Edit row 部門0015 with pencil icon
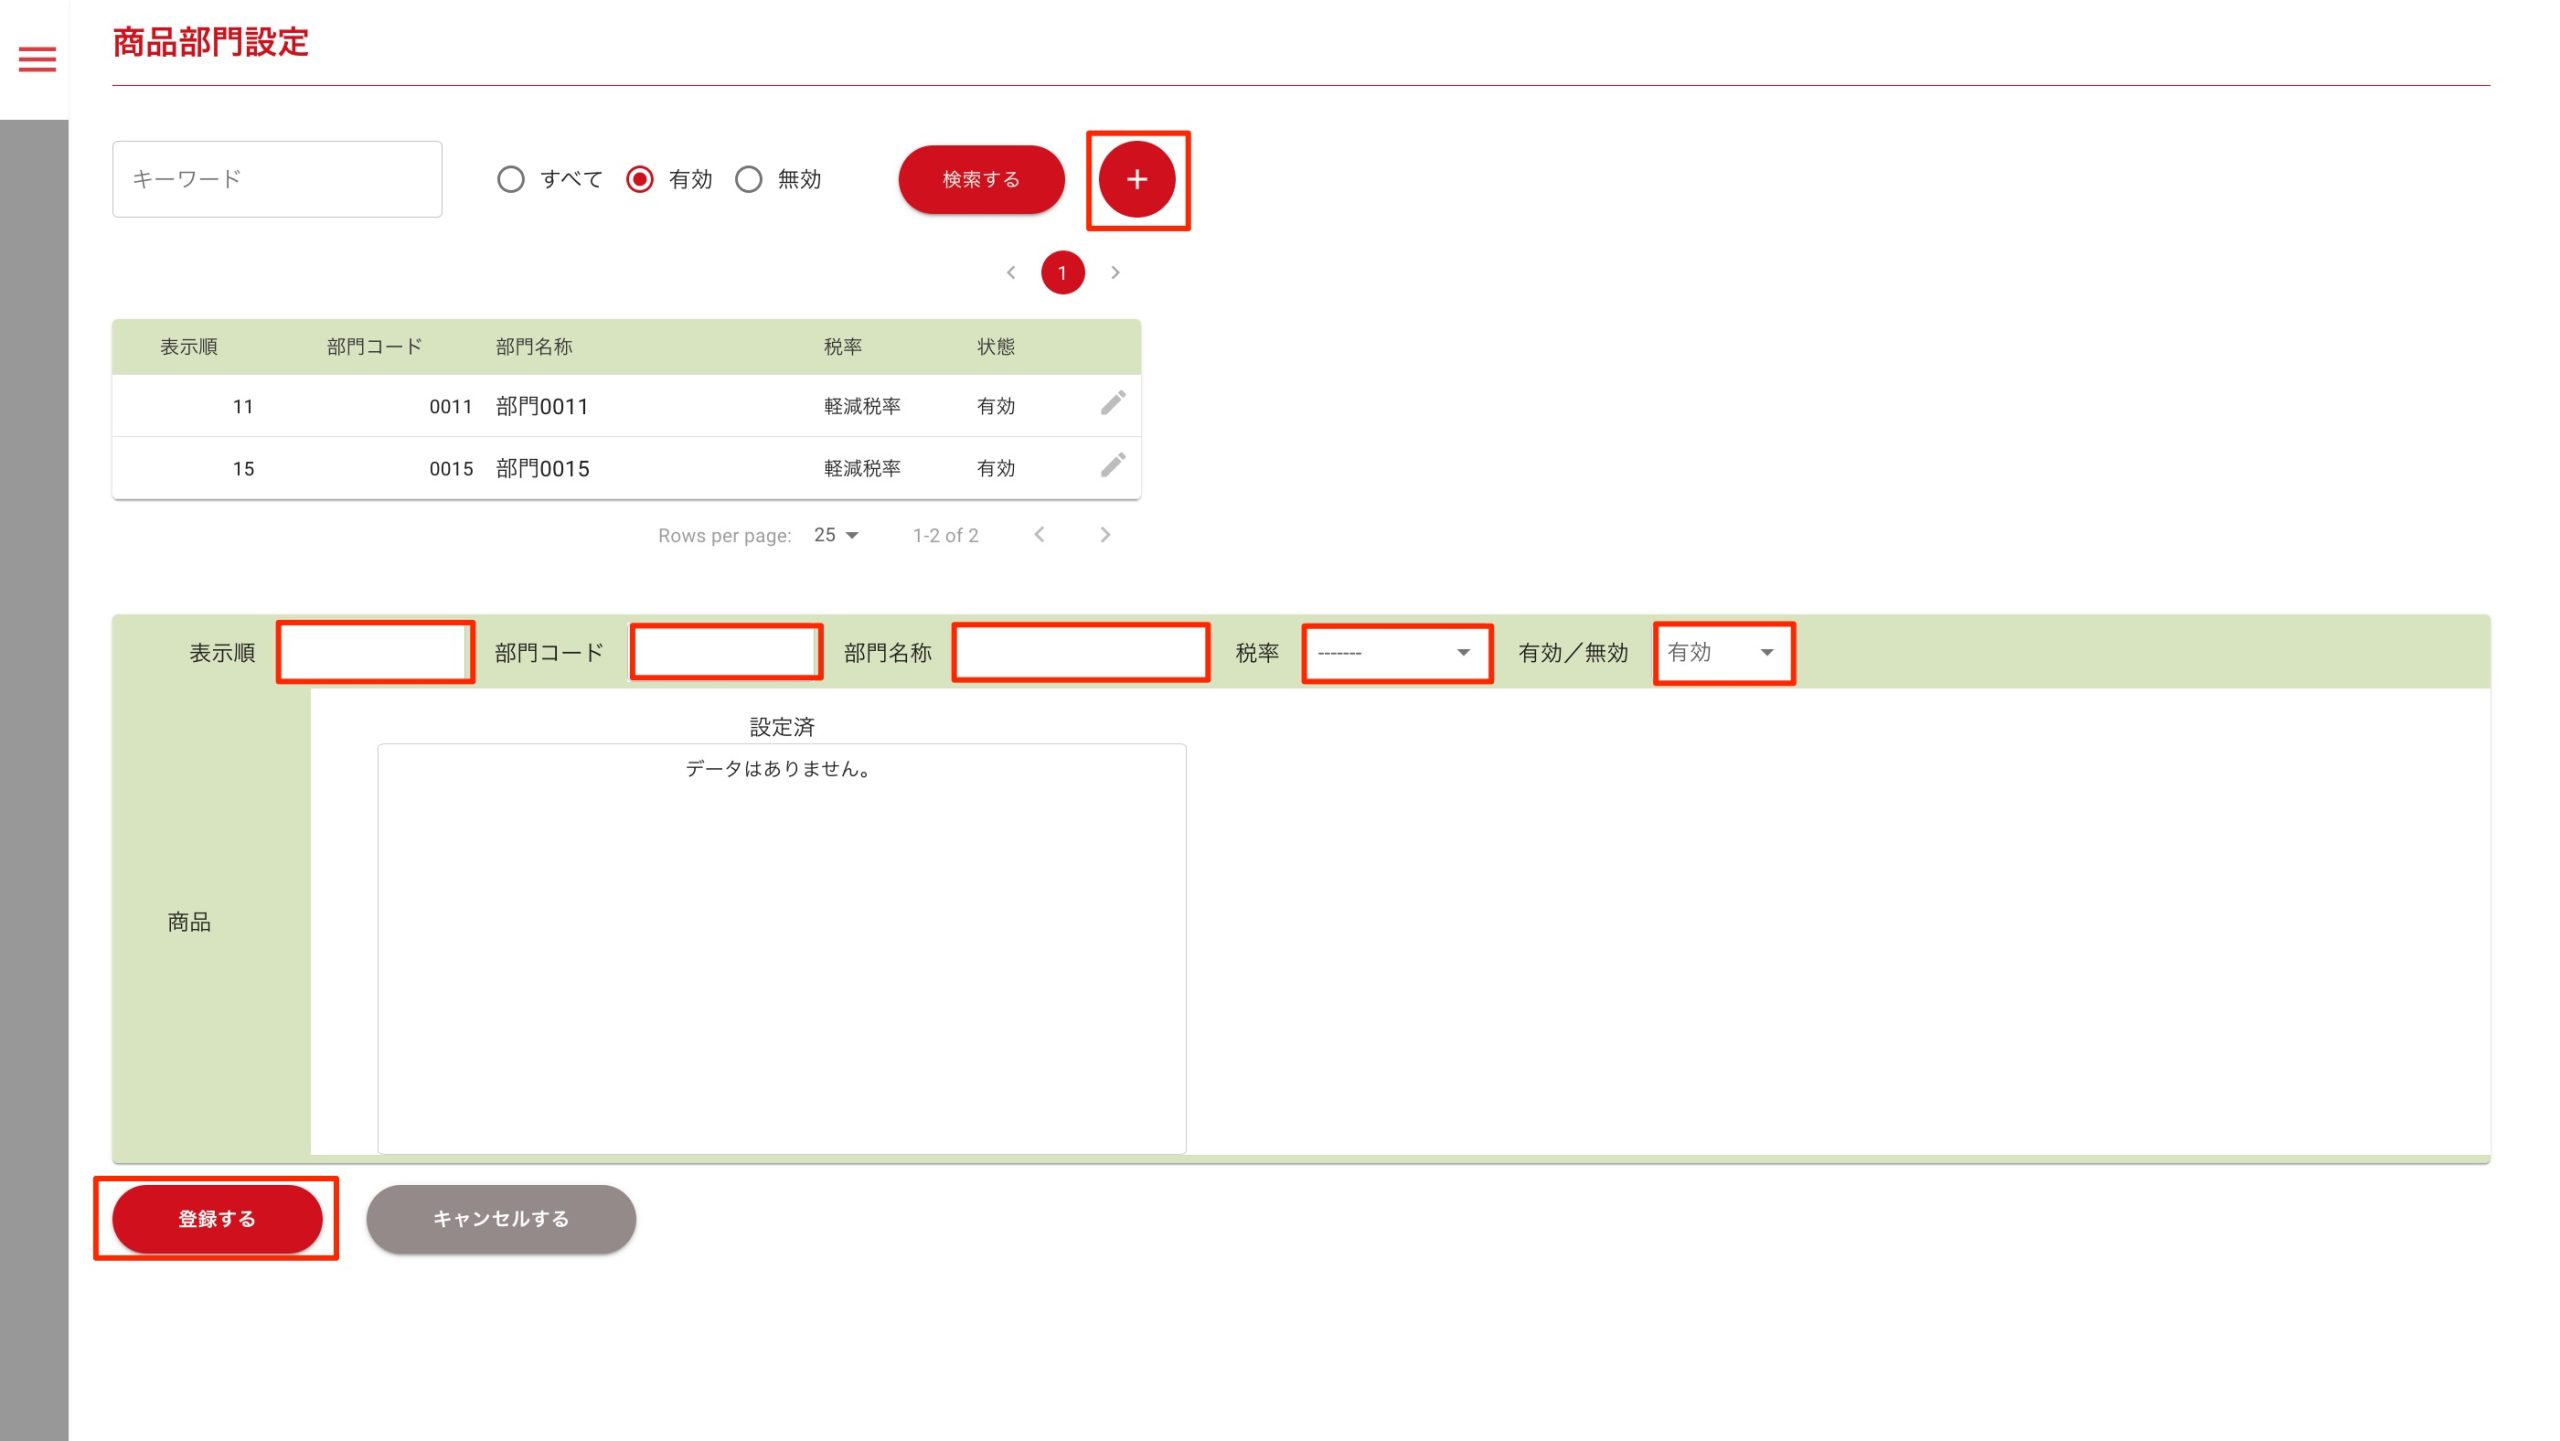The height and width of the screenshot is (1441, 2560). pyautogui.click(x=1112, y=465)
